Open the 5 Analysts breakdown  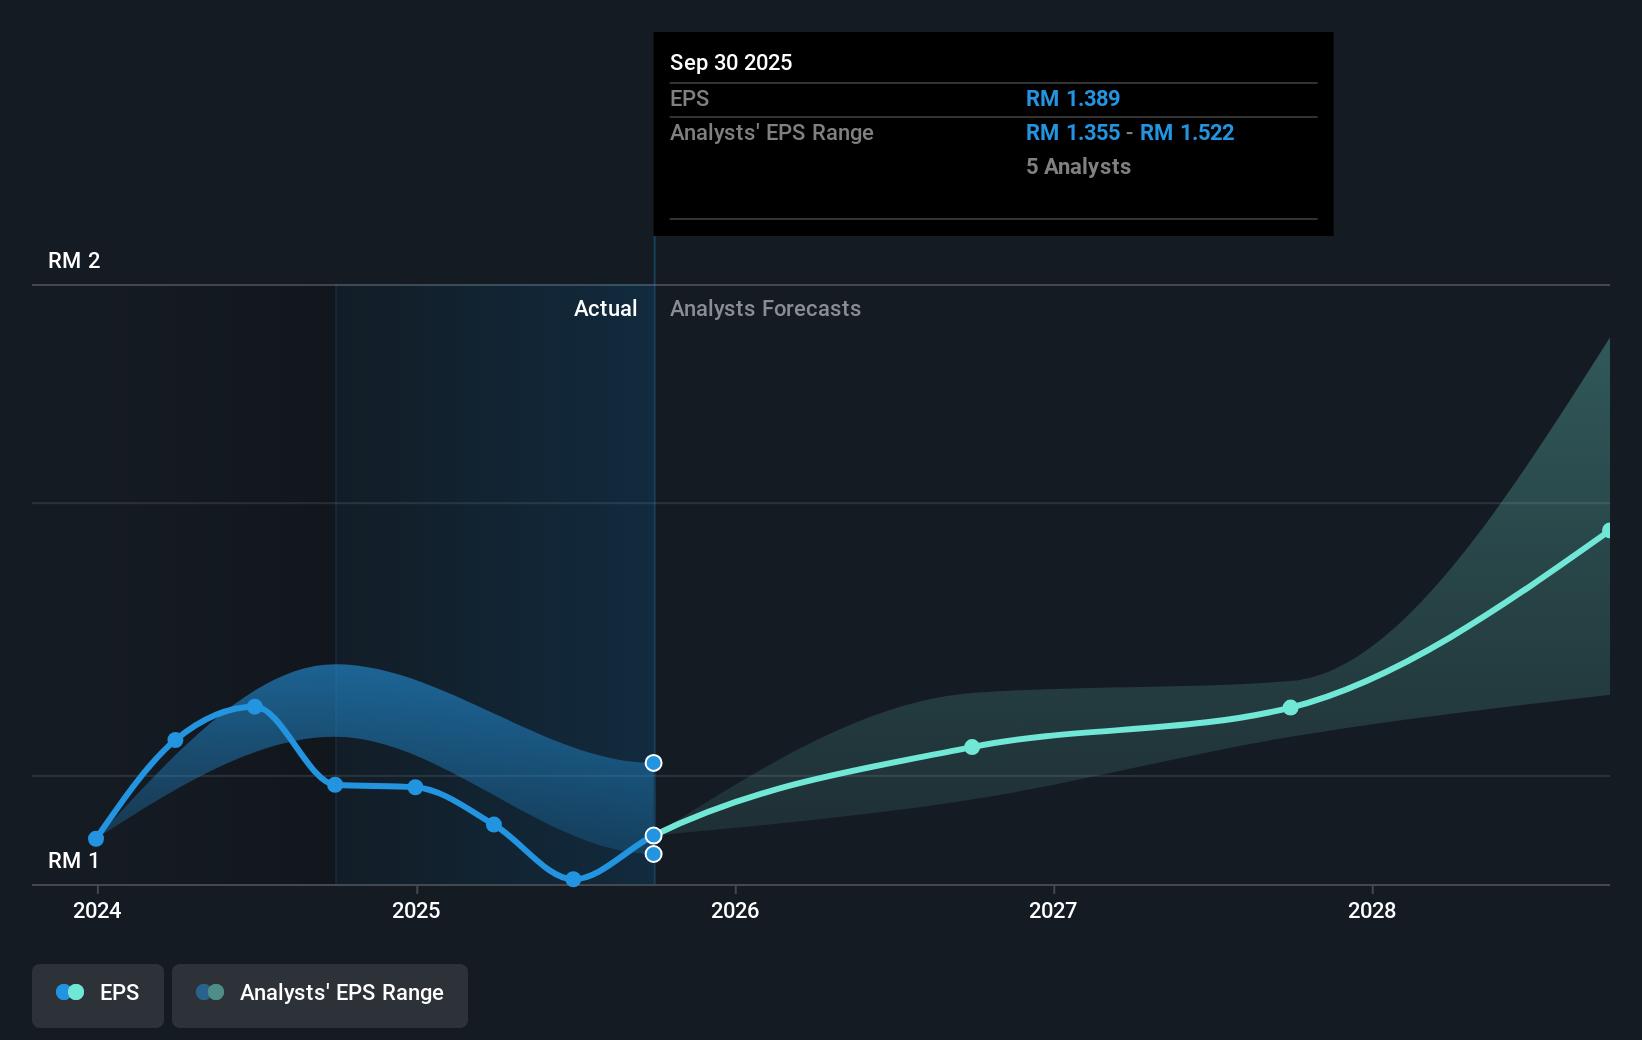click(x=1078, y=167)
